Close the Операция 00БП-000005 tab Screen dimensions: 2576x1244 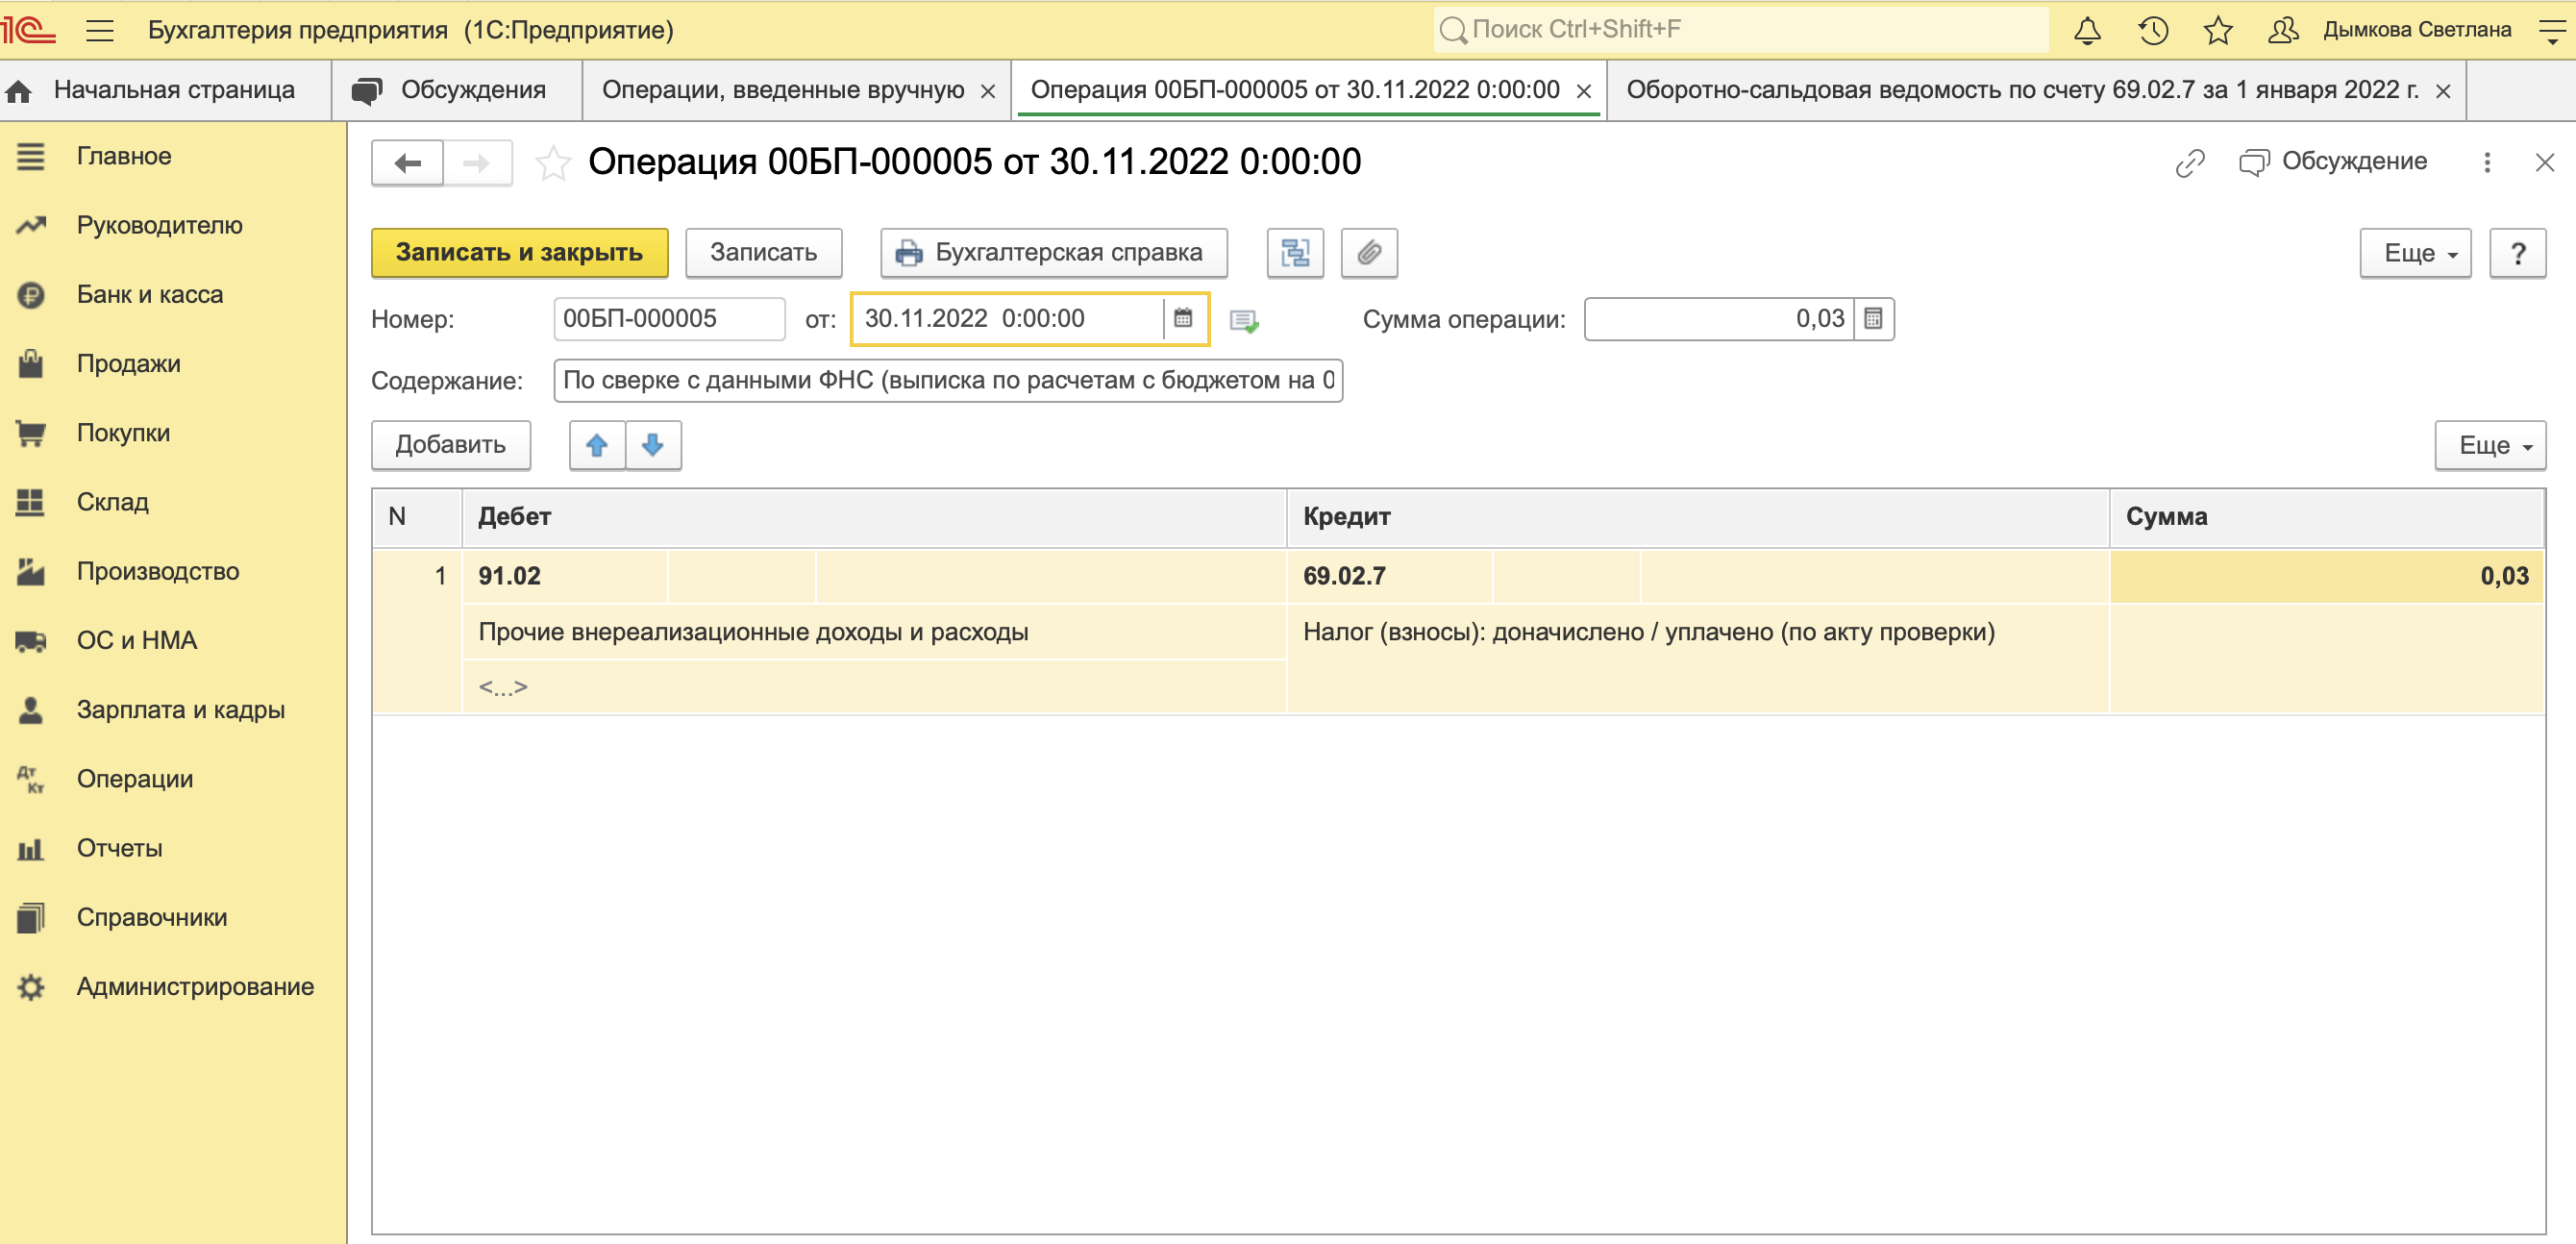[1584, 91]
